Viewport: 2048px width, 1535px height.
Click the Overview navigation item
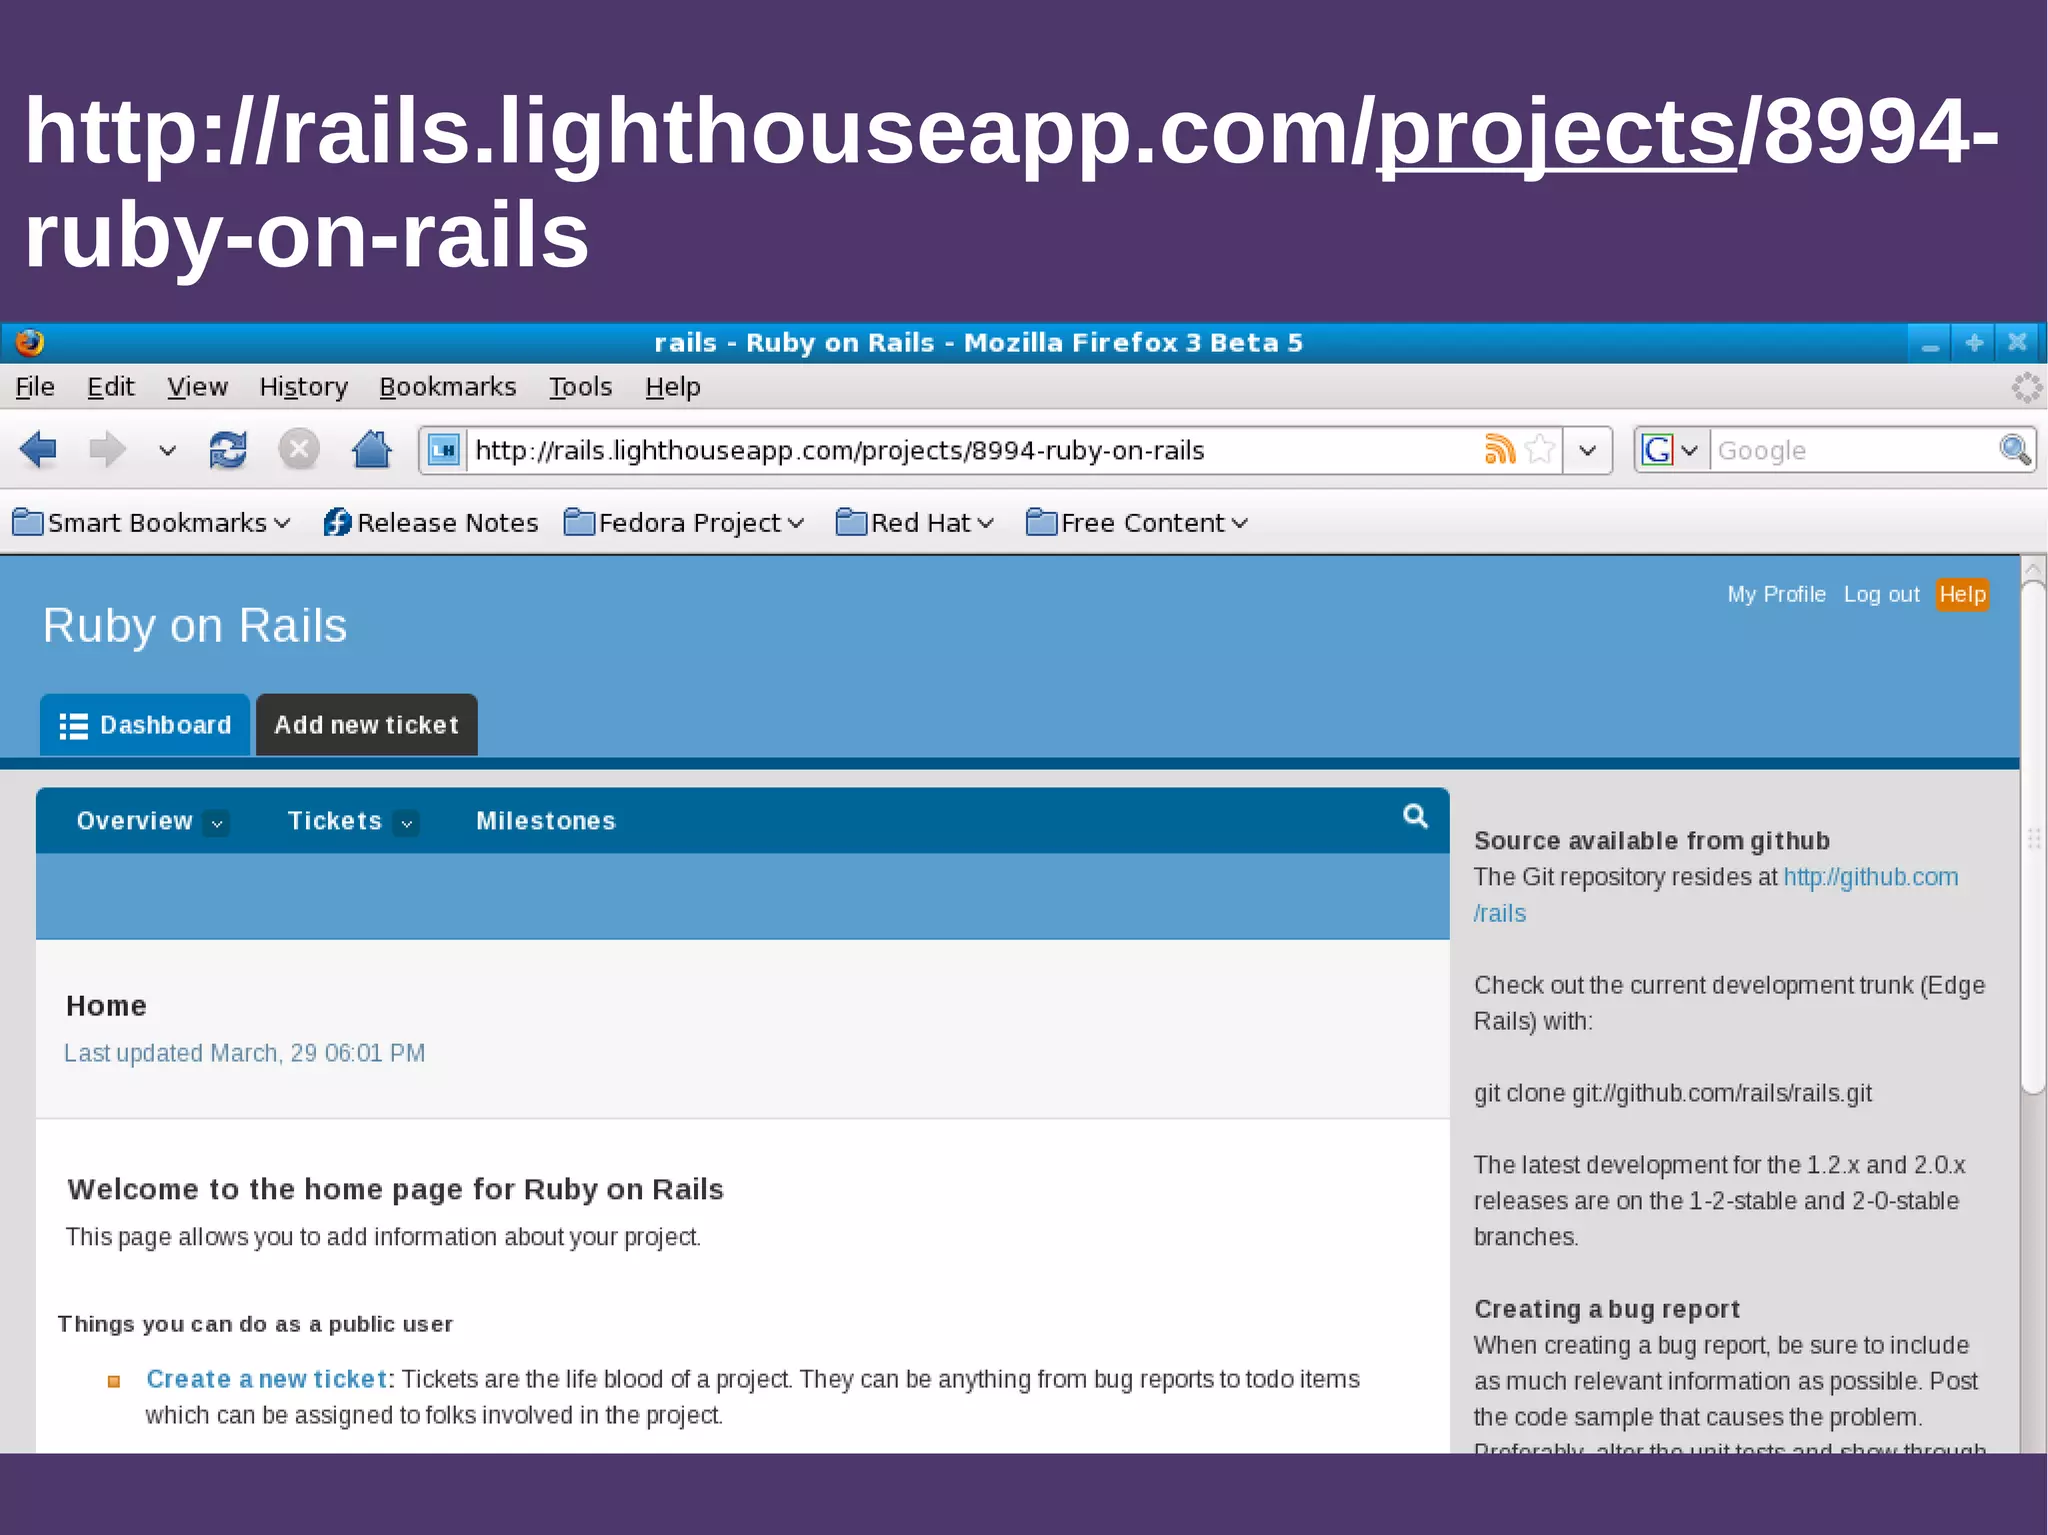click(x=134, y=821)
